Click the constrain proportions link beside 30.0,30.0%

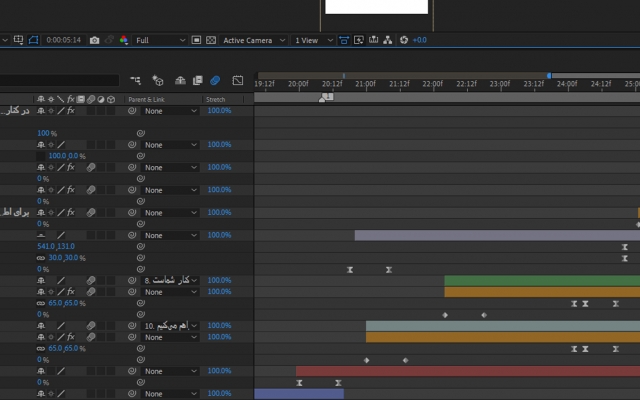40,258
